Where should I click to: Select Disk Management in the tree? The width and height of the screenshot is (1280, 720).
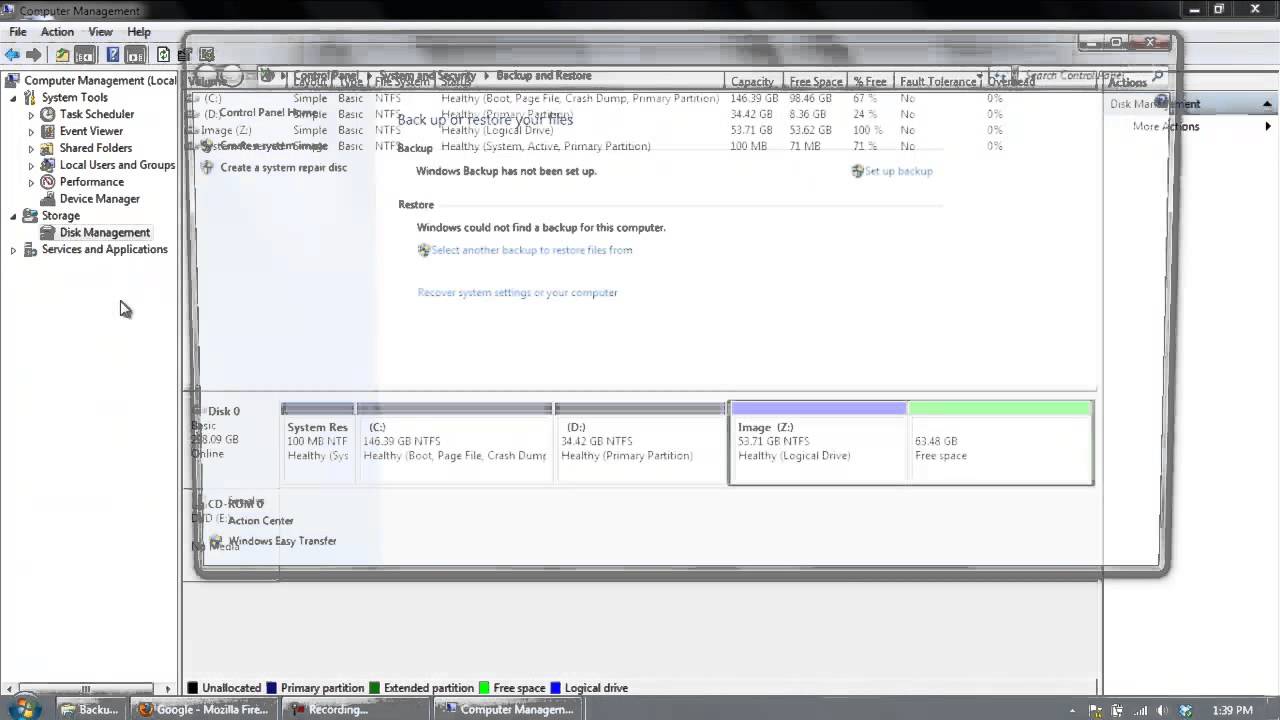click(x=104, y=233)
